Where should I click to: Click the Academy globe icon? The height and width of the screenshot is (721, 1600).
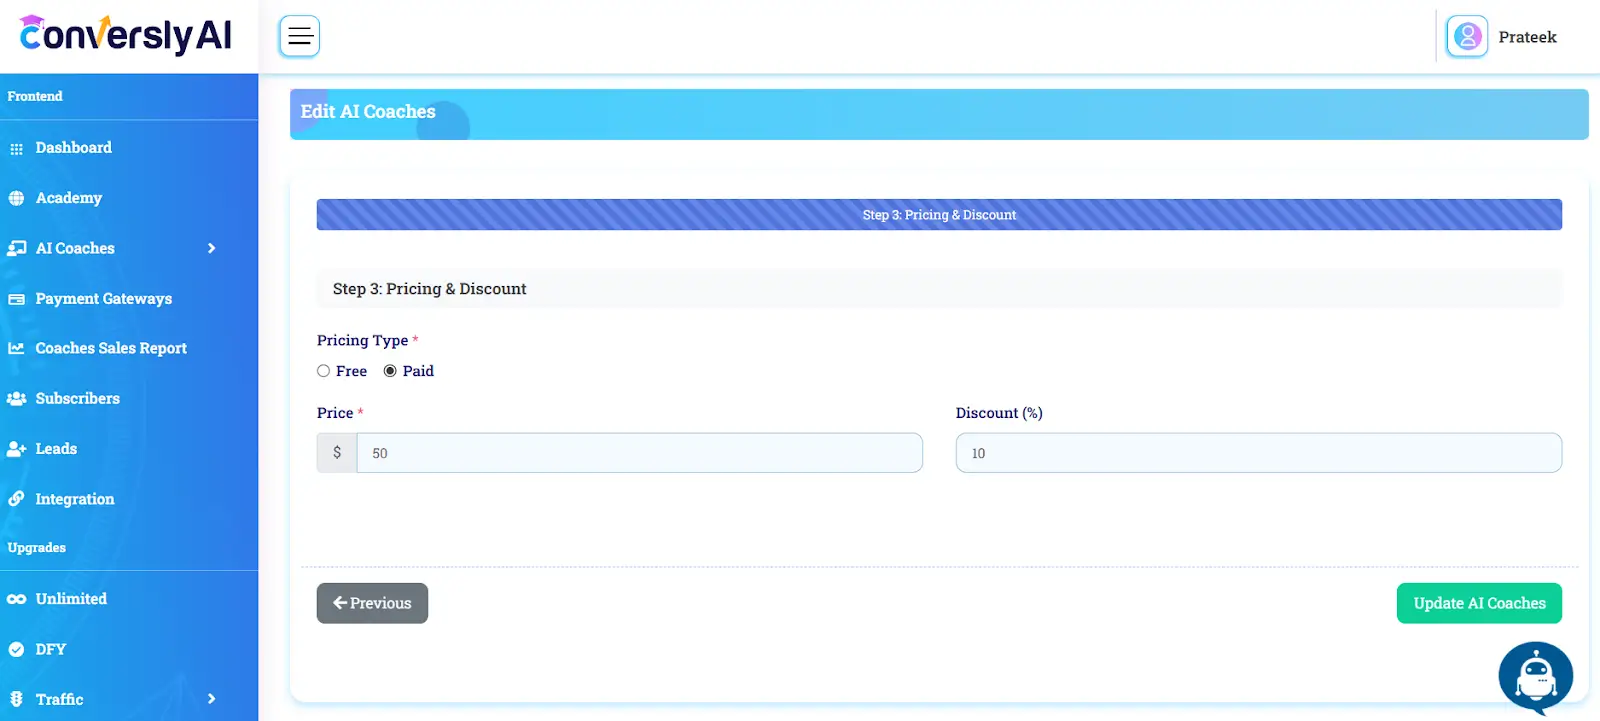tap(16, 198)
